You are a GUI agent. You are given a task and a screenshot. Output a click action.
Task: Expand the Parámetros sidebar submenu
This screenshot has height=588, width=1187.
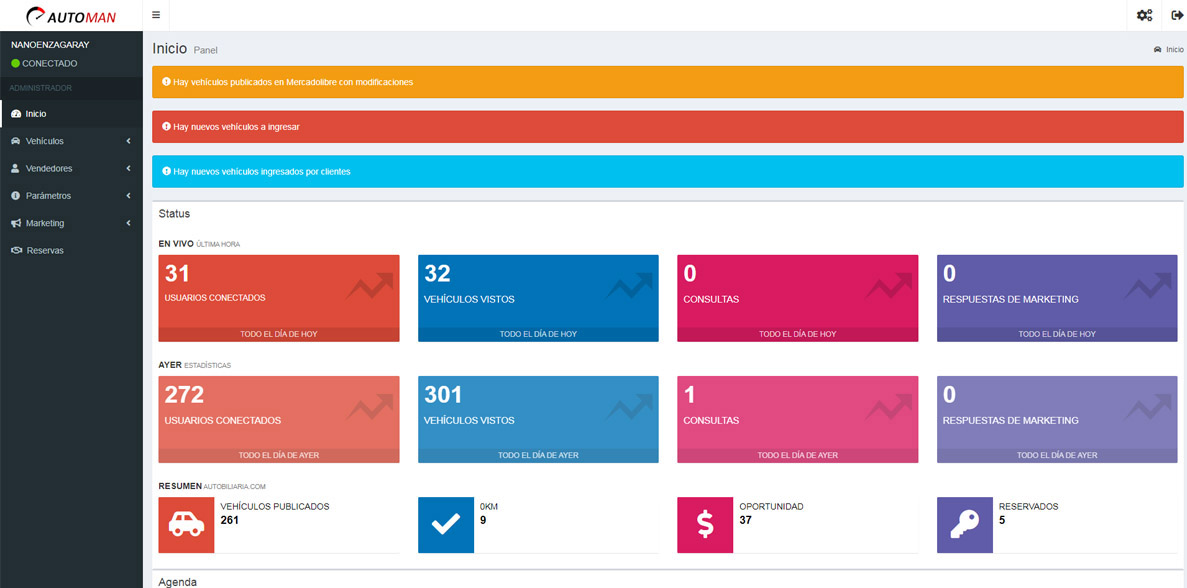click(70, 195)
